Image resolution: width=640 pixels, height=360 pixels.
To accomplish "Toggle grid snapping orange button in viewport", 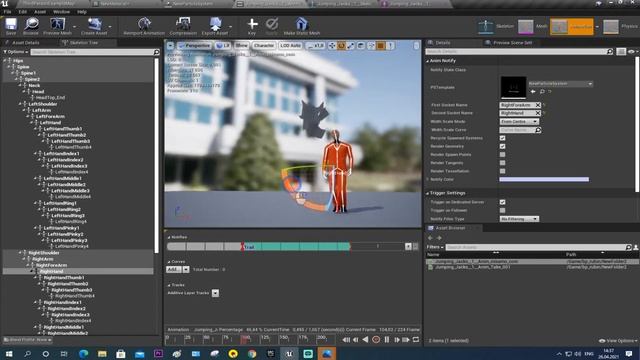I will pos(380,46).
